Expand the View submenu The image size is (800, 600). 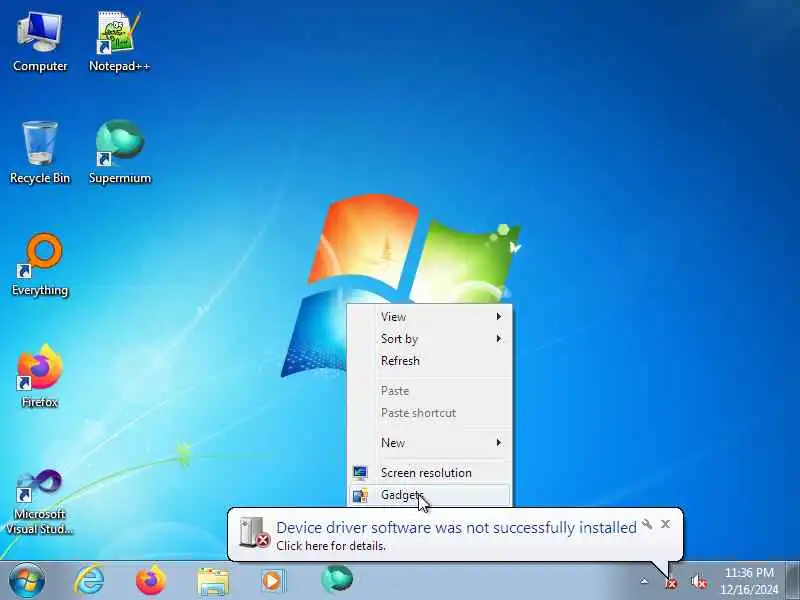pyautogui.click(x=429, y=316)
